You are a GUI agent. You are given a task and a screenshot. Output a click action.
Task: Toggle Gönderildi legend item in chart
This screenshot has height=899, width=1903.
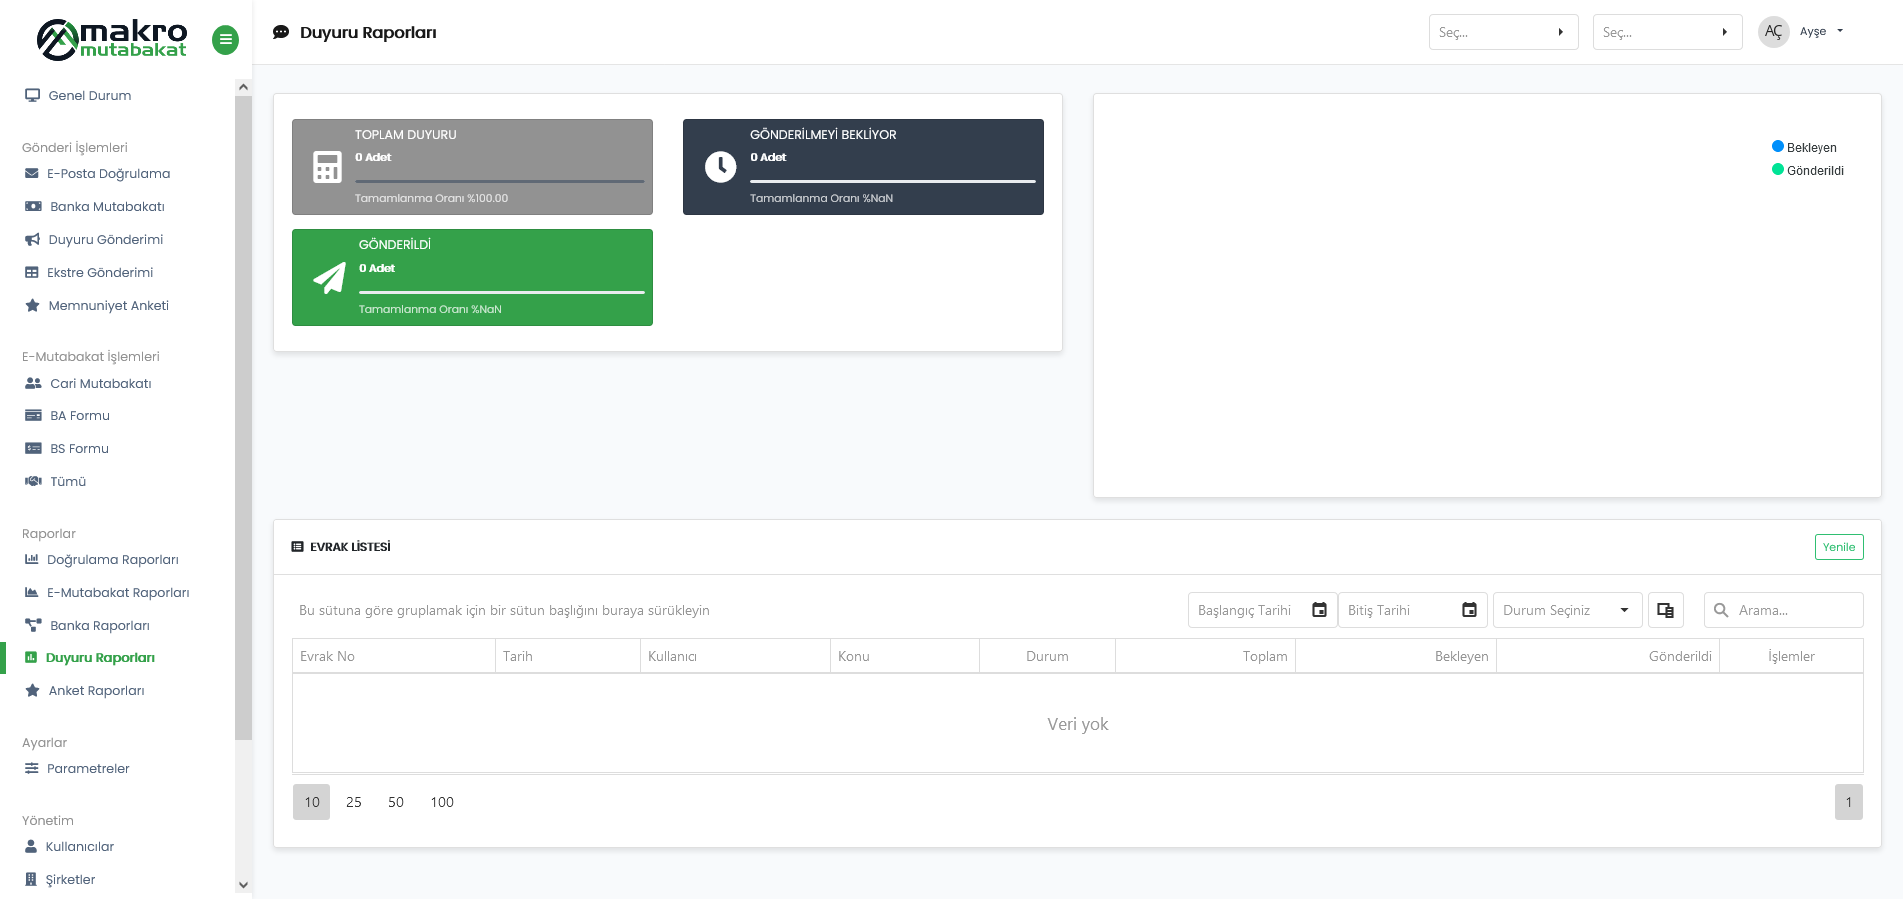coord(1808,170)
